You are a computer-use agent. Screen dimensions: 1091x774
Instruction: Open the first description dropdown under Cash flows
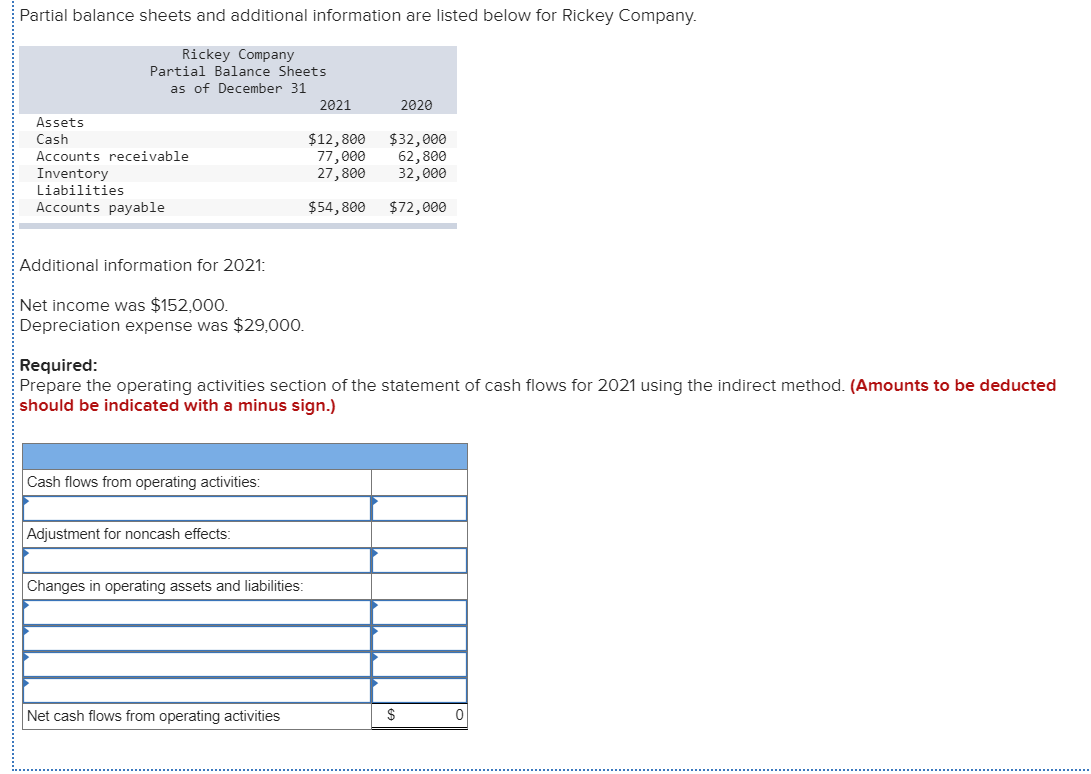(x=195, y=508)
